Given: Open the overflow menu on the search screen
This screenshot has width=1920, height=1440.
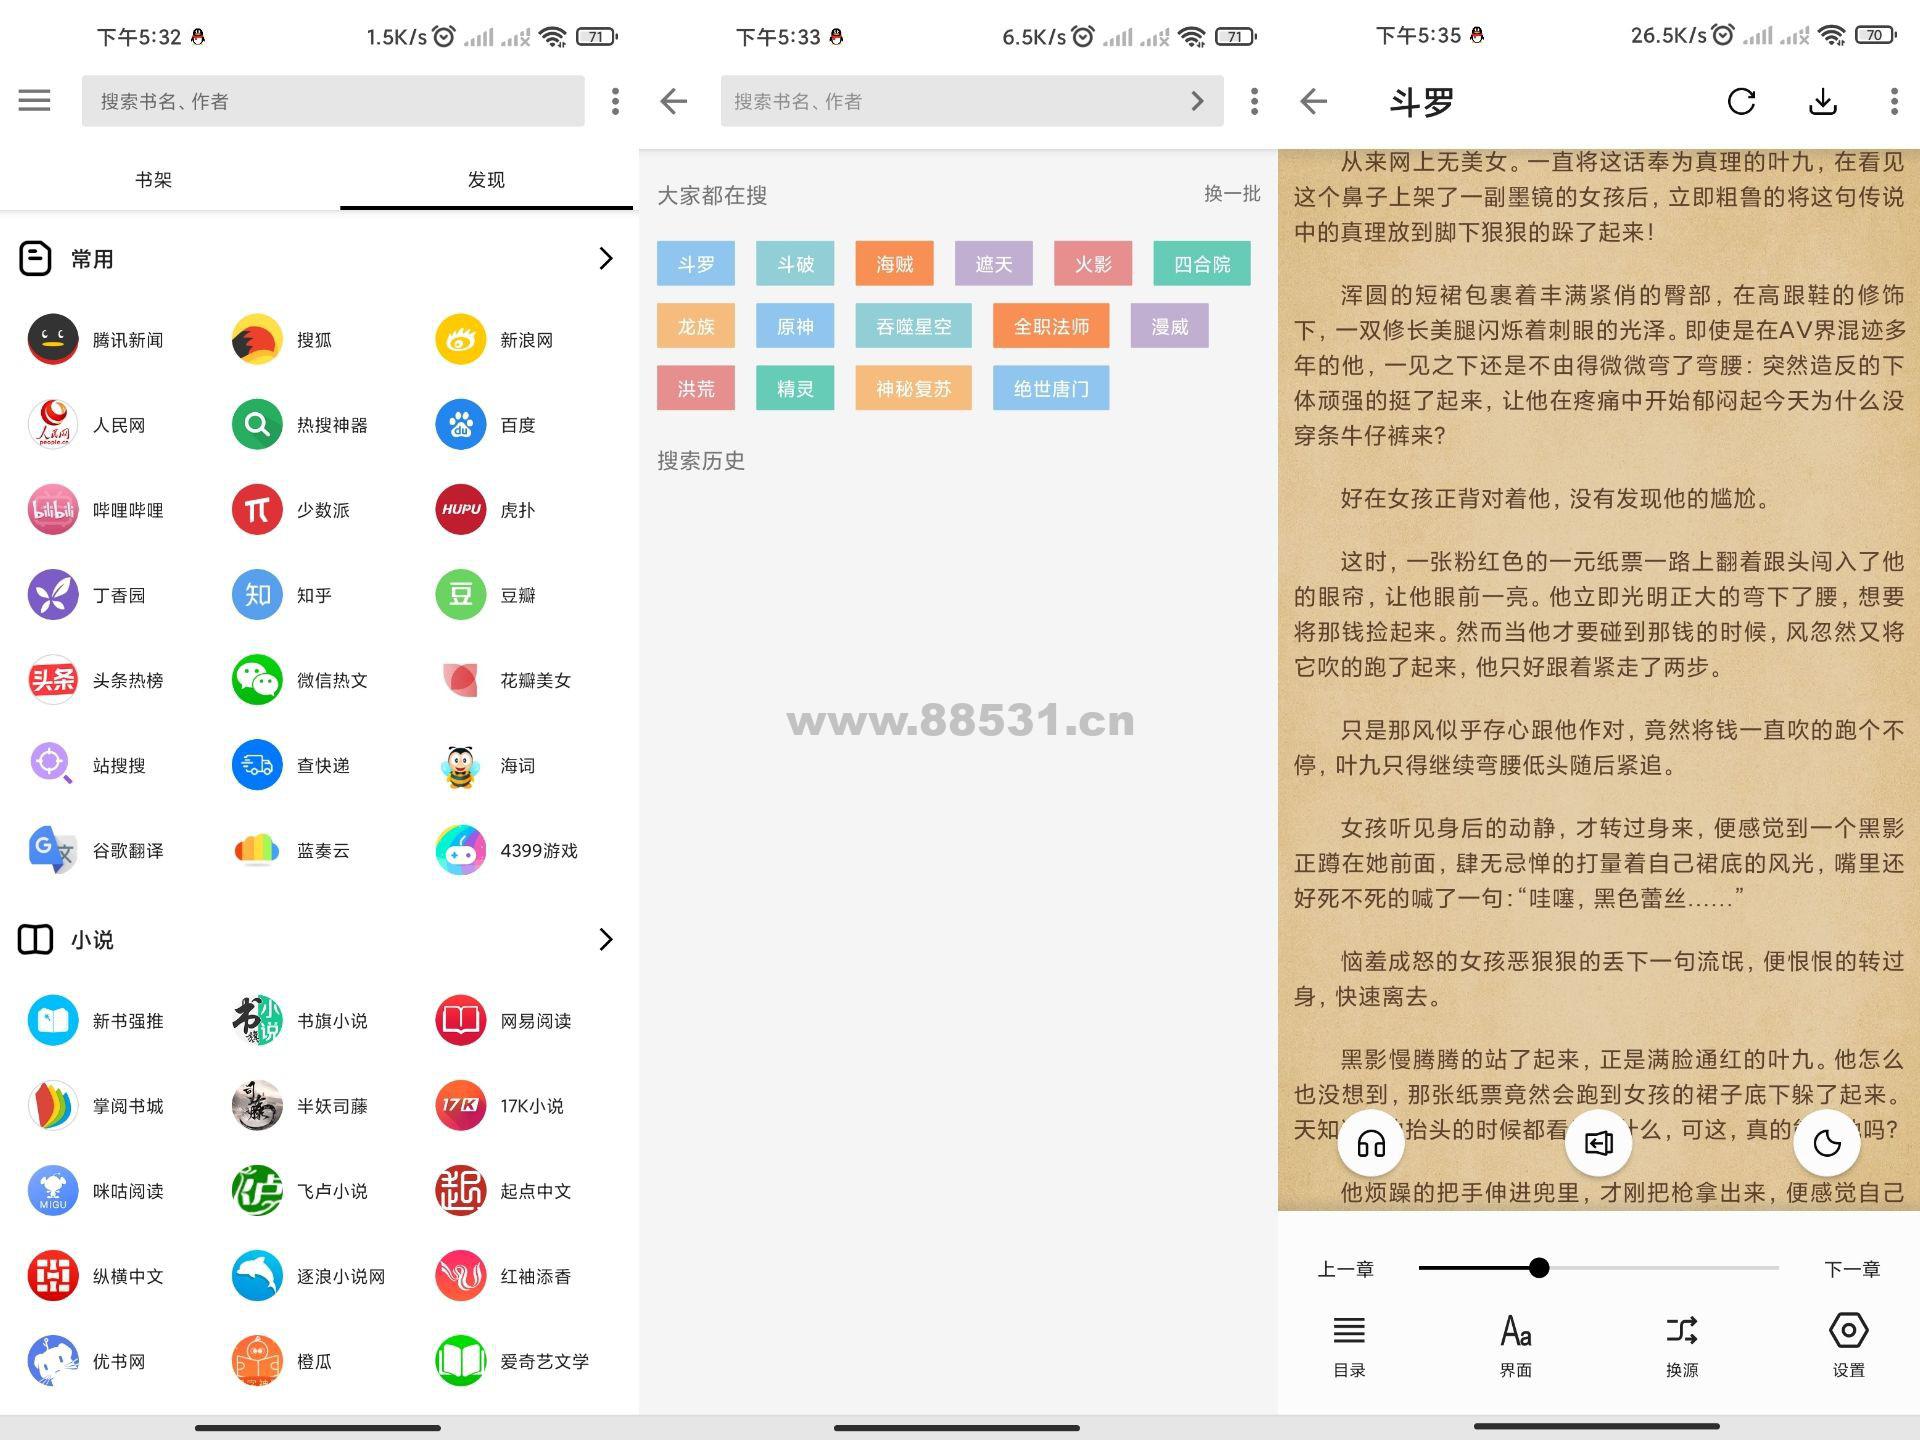Looking at the screenshot, I should pos(1254,101).
